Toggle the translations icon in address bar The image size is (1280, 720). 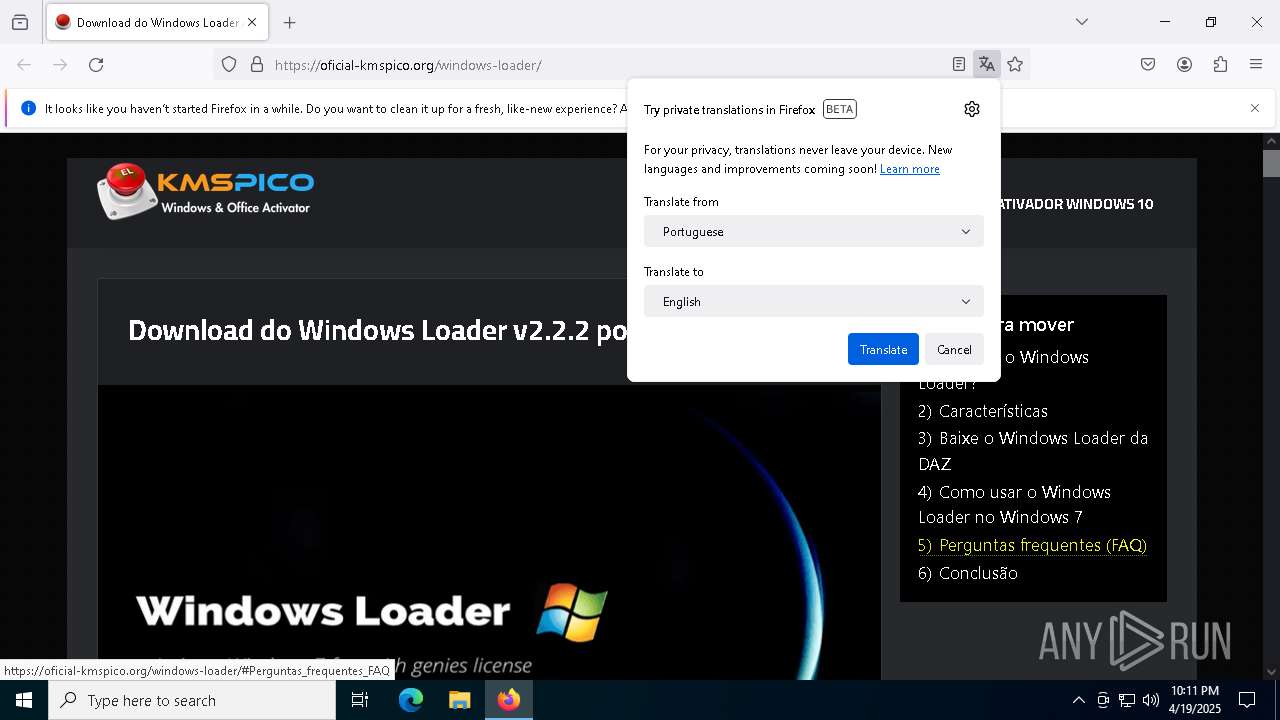click(x=987, y=65)
